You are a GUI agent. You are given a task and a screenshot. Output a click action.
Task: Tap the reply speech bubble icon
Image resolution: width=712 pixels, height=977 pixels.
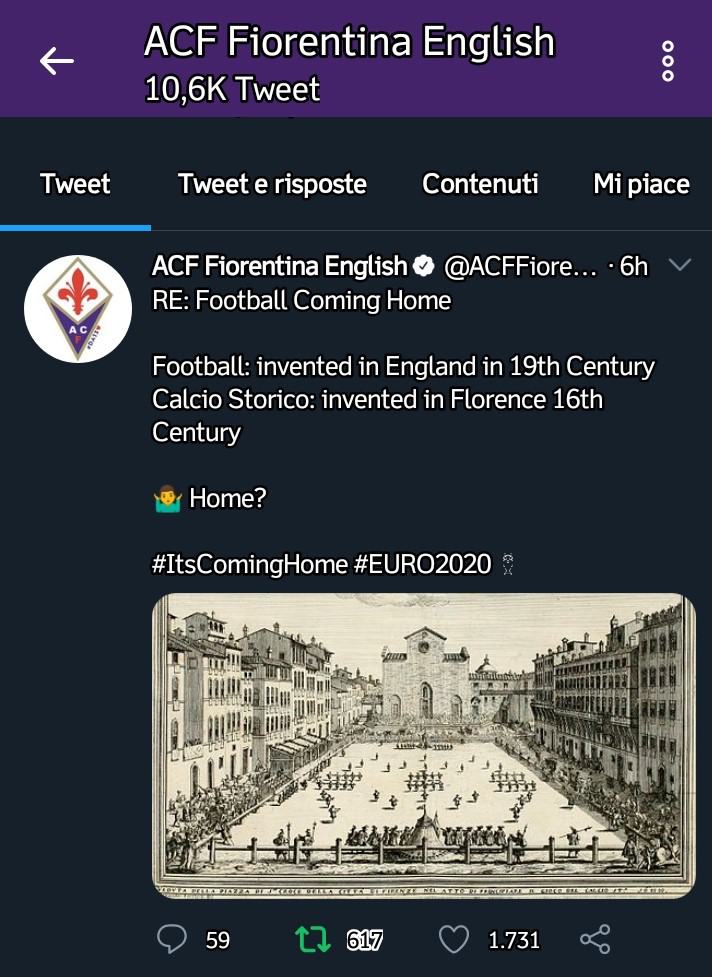coord(173,939)
